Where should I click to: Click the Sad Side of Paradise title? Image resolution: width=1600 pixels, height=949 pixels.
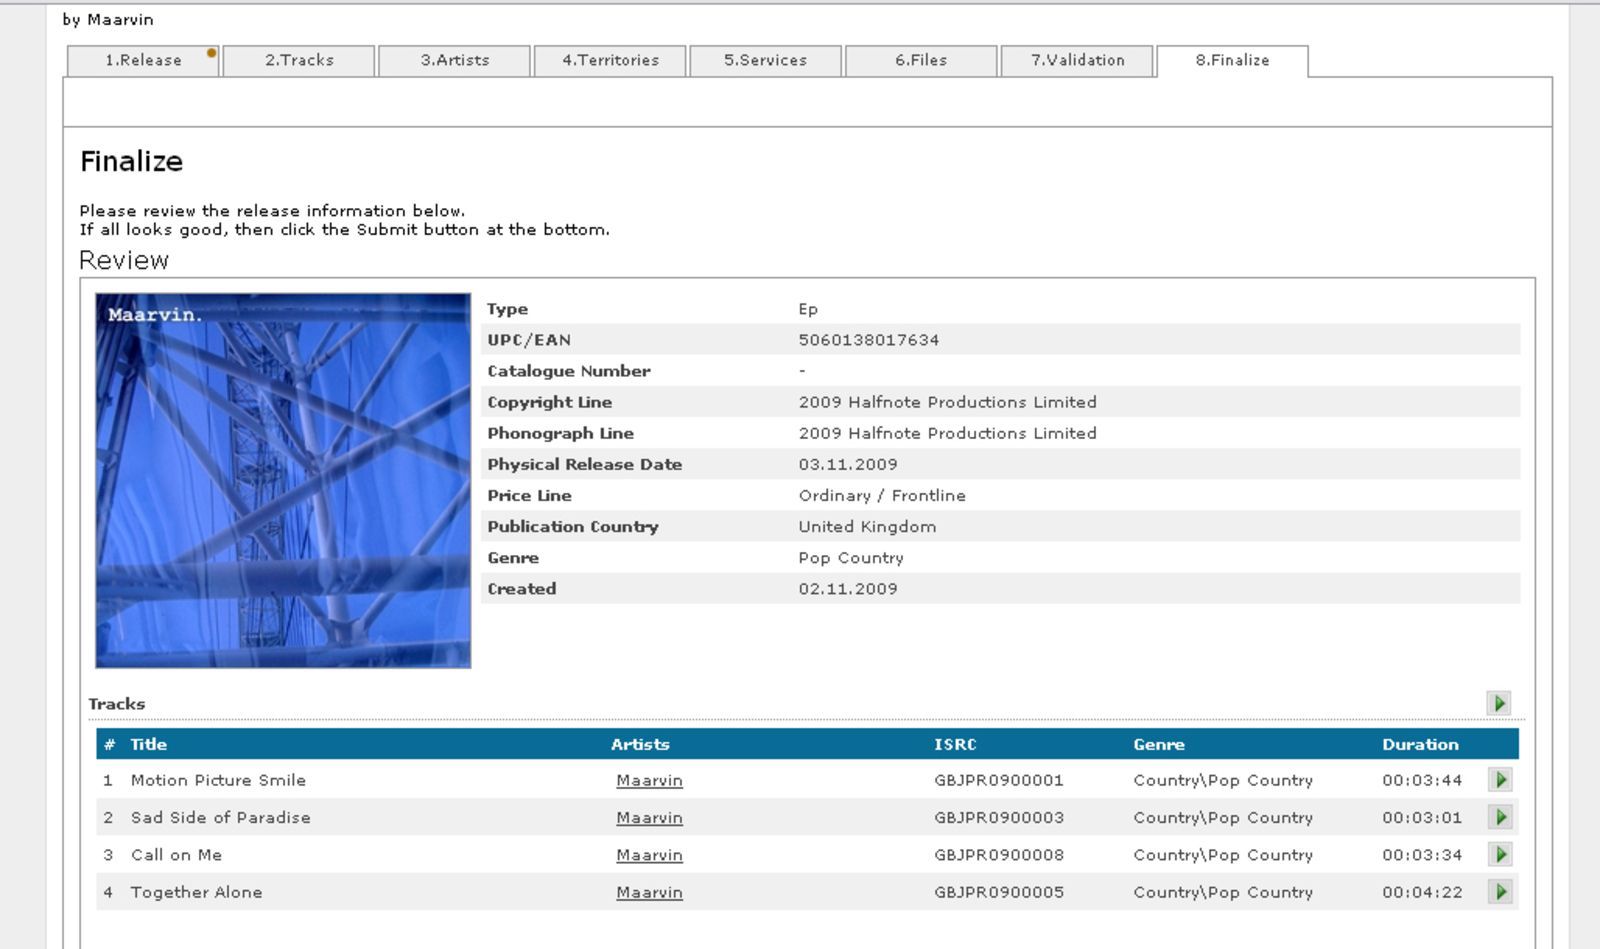coord(220,817)
